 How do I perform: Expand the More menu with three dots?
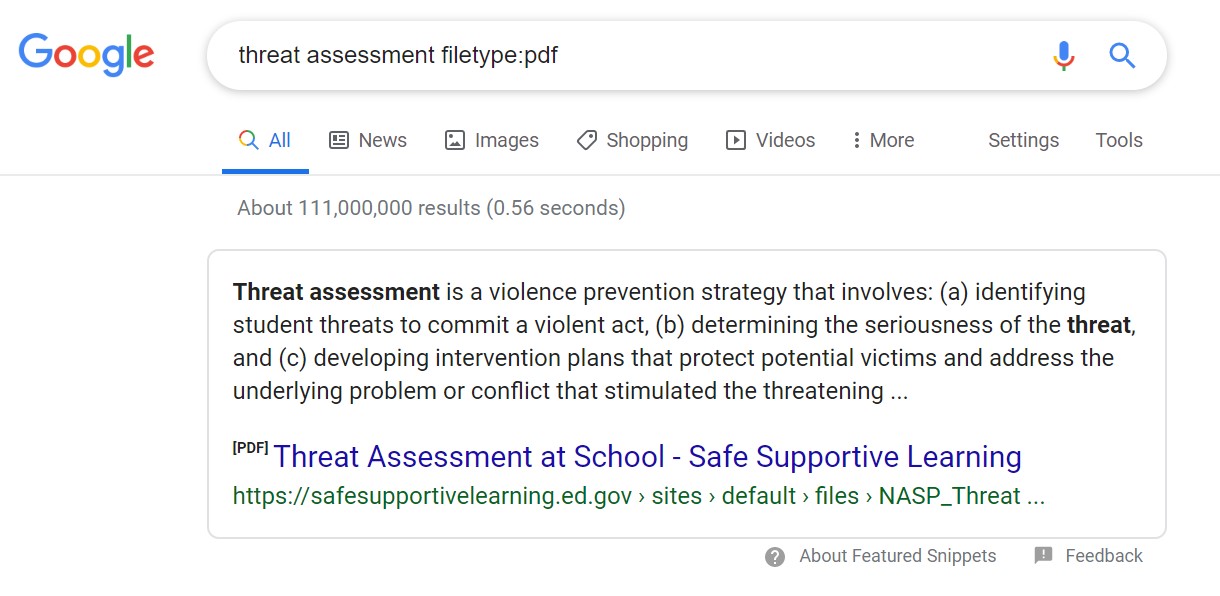point(883,140)
